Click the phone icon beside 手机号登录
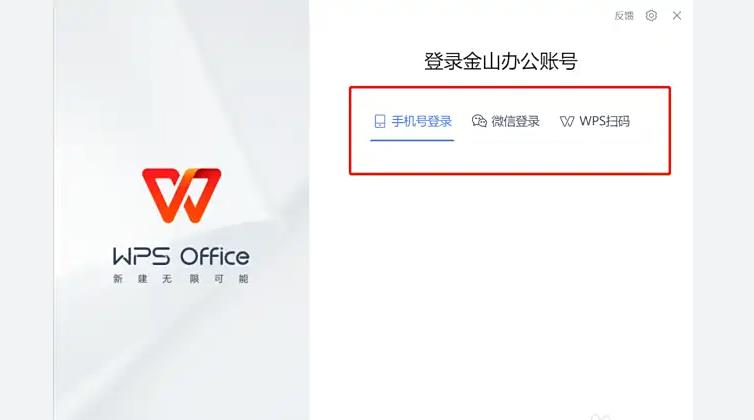The height and width of the screenshot is (420, 754). pos(380,121)
